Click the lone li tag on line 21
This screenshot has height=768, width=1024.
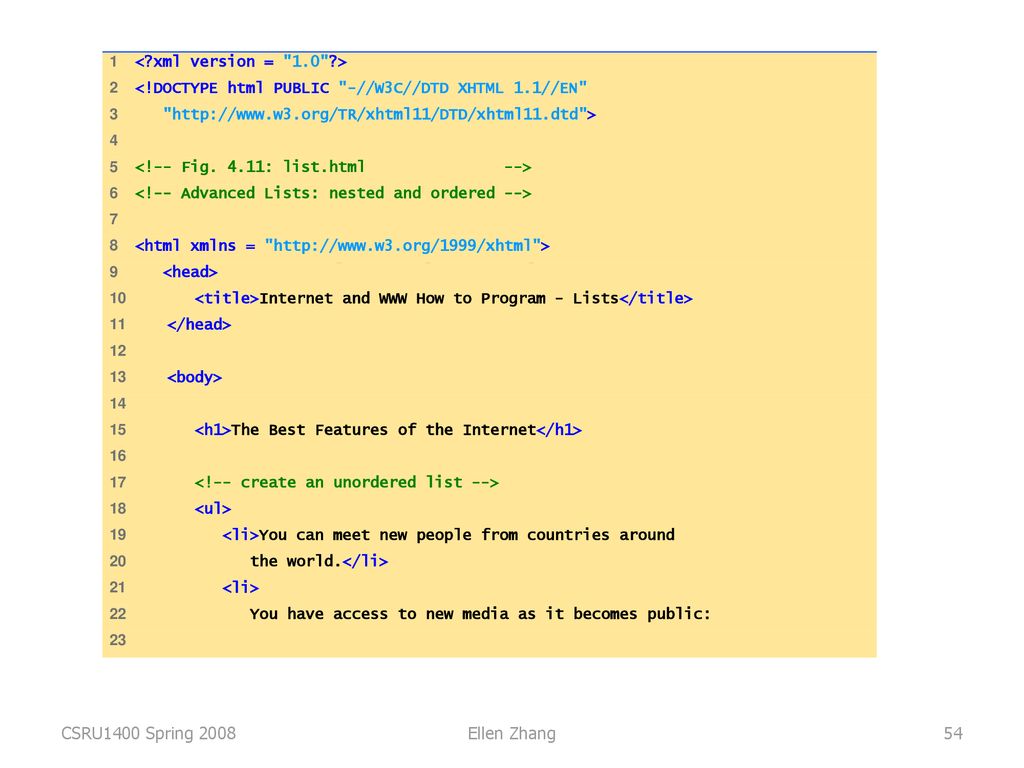point(240,588)
